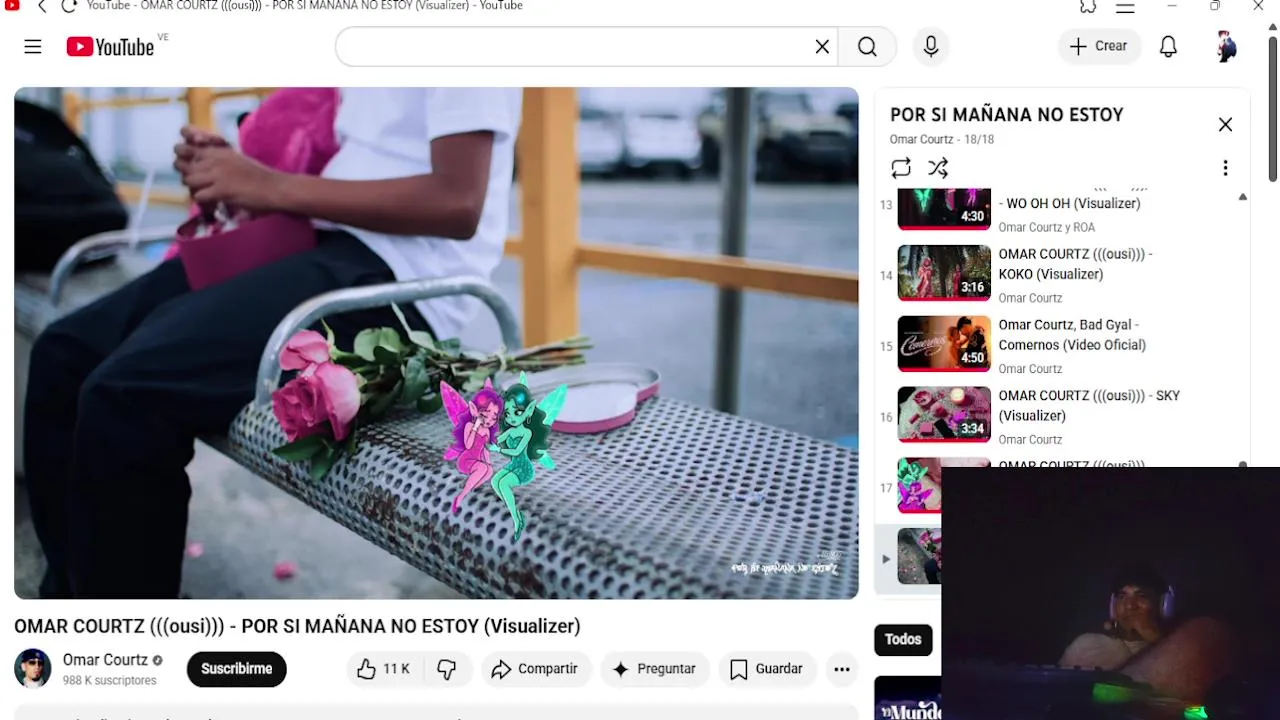Play Comernos video thumbnail
The width and height of the screenshot is (1280, 720).
(x=944, y=344)
